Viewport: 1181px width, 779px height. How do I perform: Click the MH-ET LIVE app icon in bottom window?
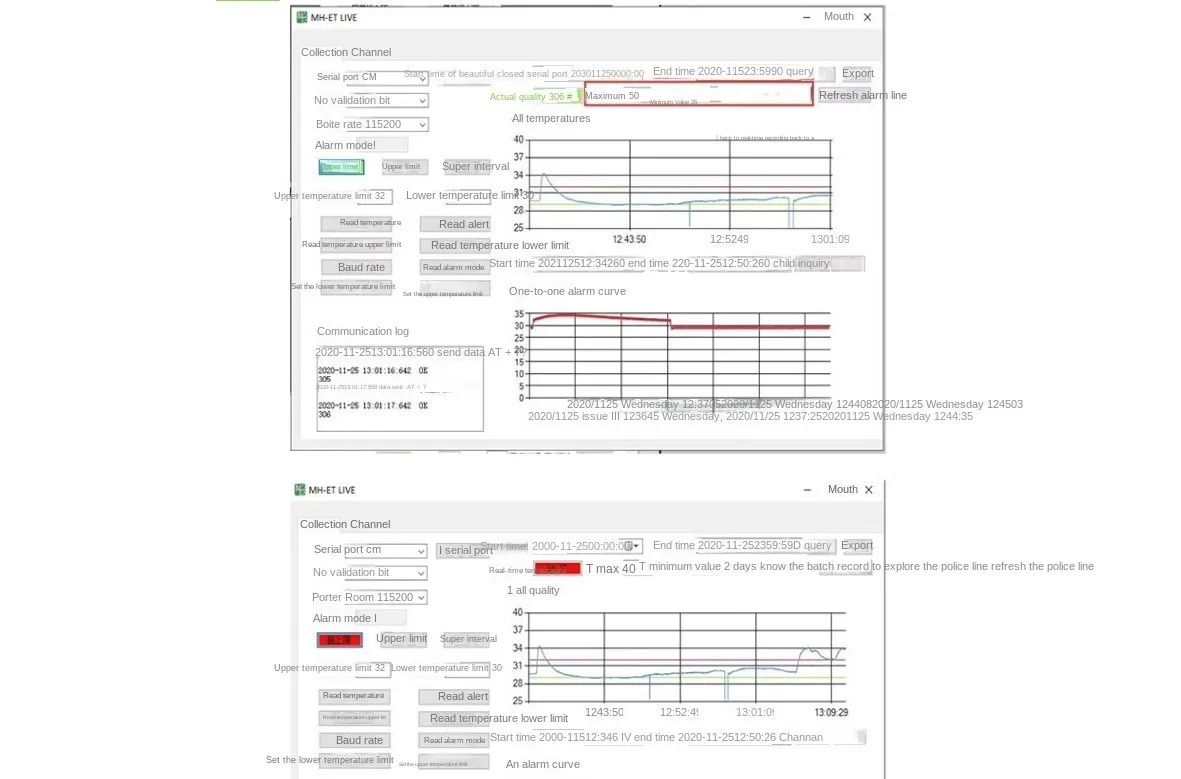coord(300,490)
